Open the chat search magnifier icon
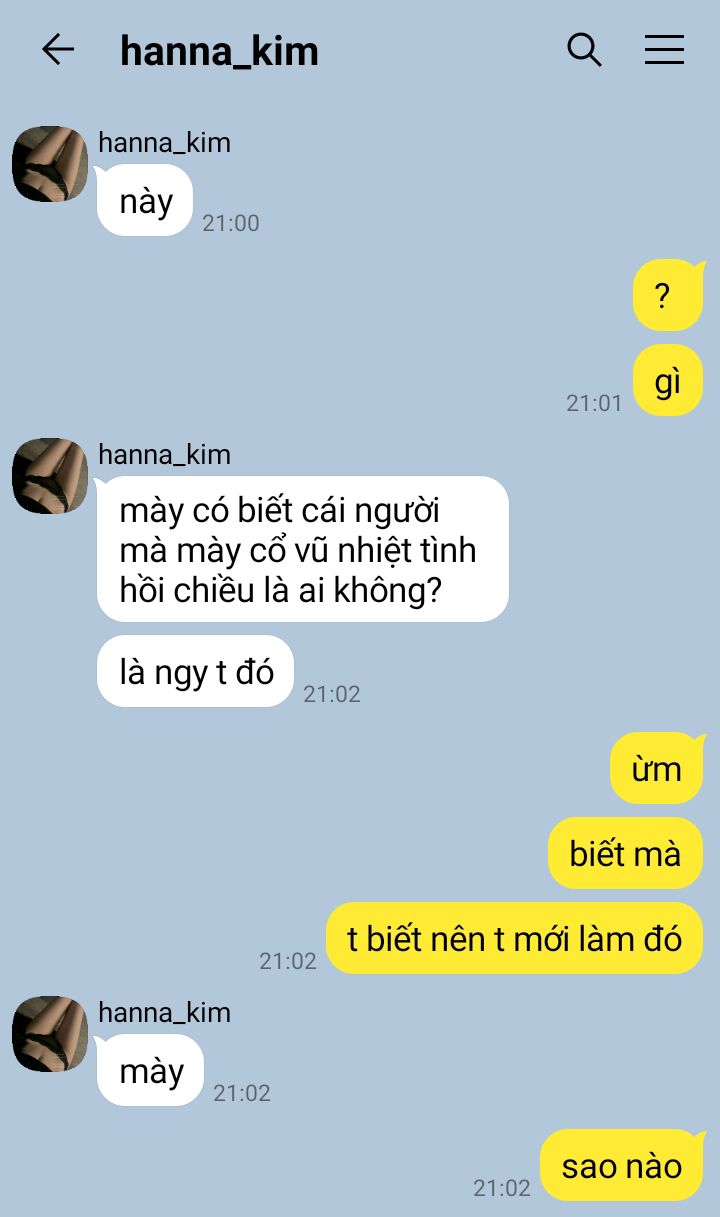Image resolution: width=720 pixels, height=1217 pixels. pyautogui.click(x=584, y=49)
